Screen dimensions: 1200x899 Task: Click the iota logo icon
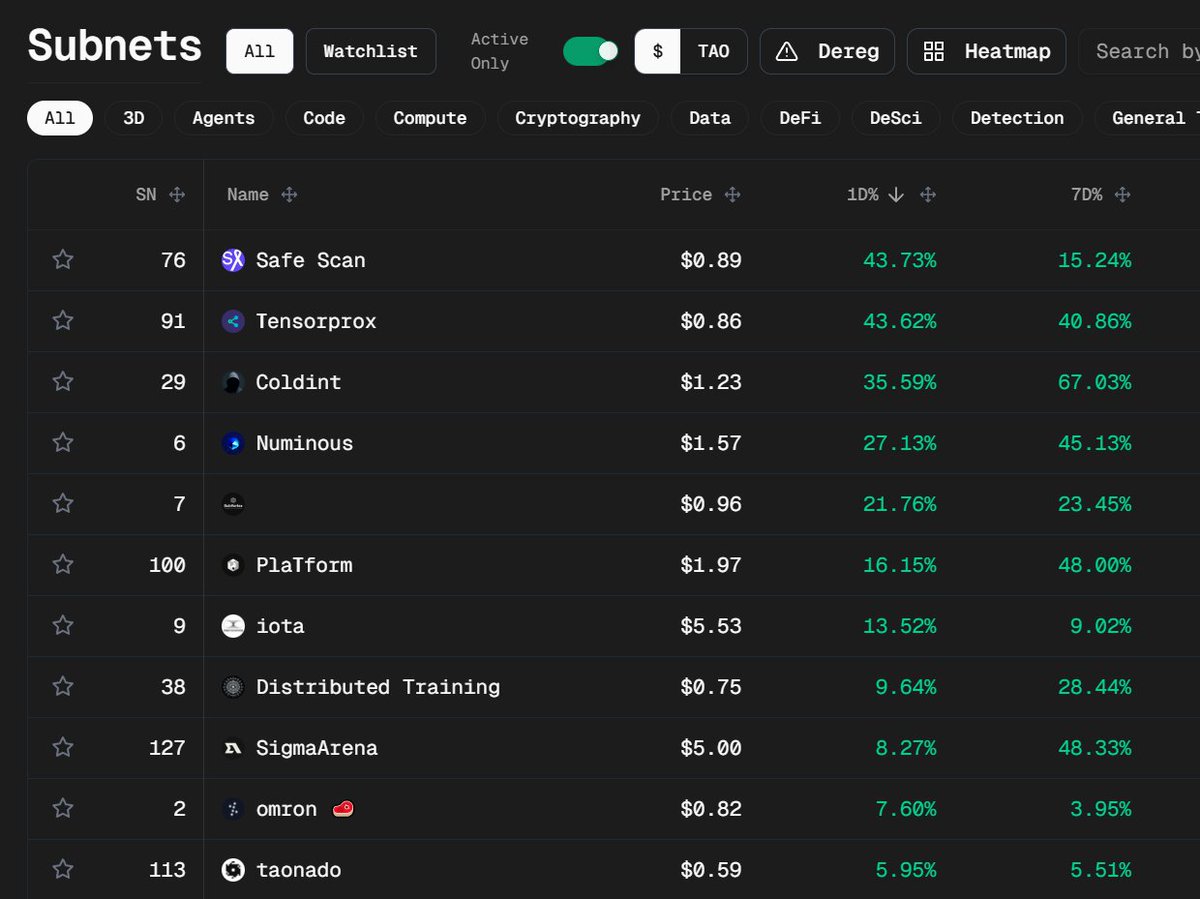[233, 626]
